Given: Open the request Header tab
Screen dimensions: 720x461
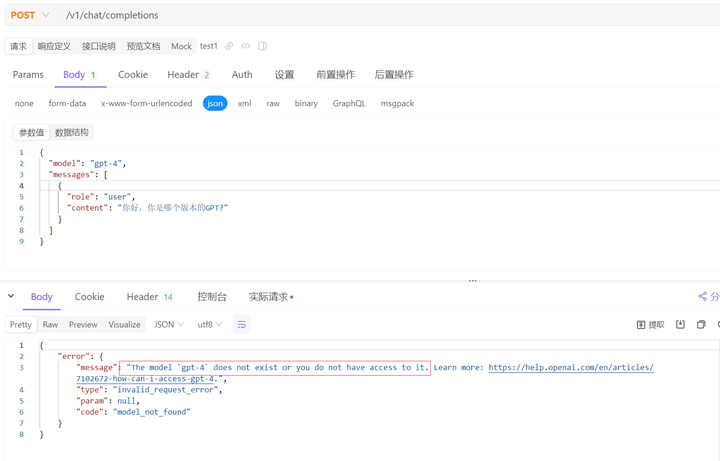Looking at the screenshot, I should coord(189,74).
